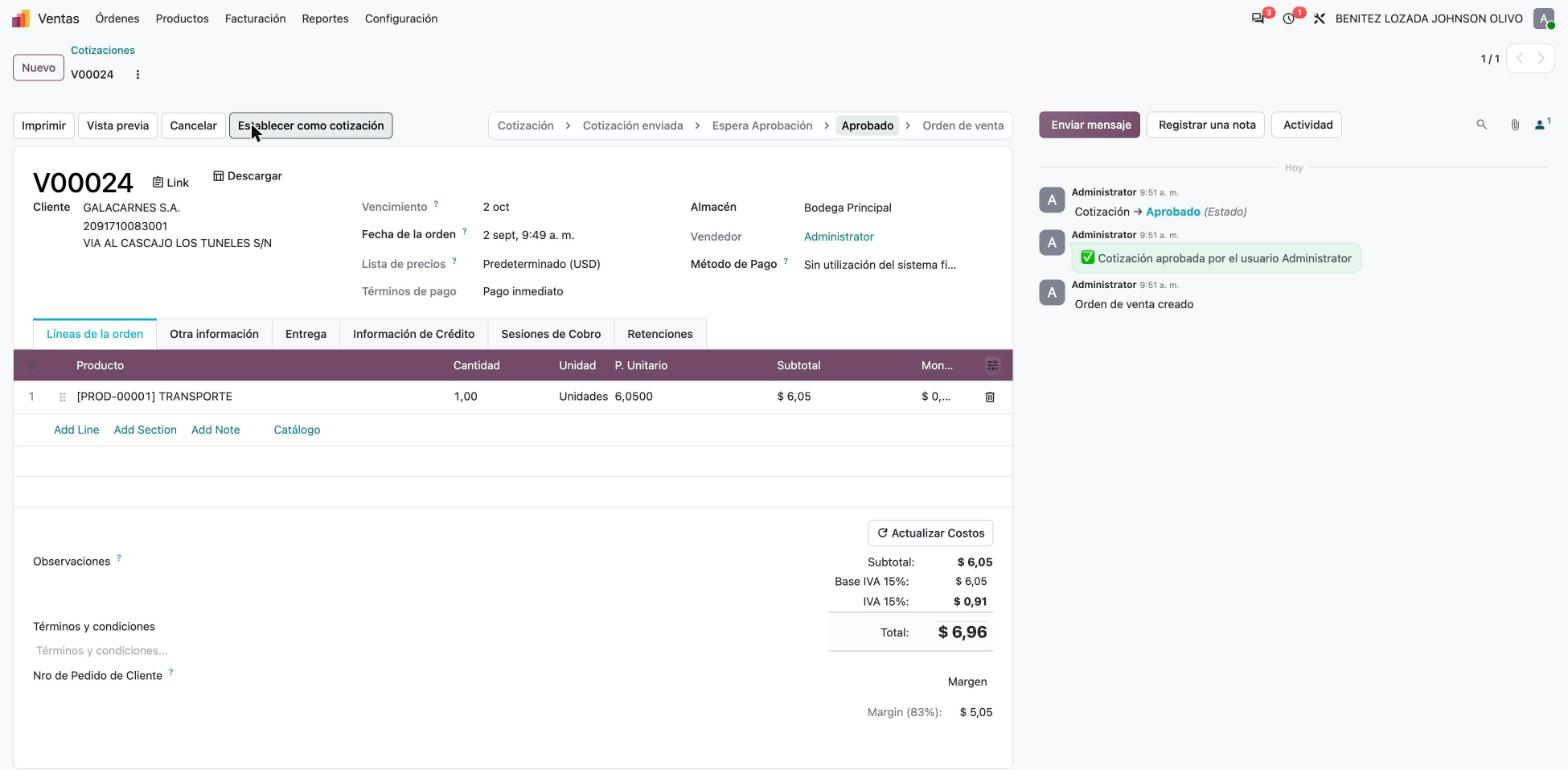Click the Vencimiento date field
The height and width of the screenshot is (770, 1568).
[x=576, y=207]
